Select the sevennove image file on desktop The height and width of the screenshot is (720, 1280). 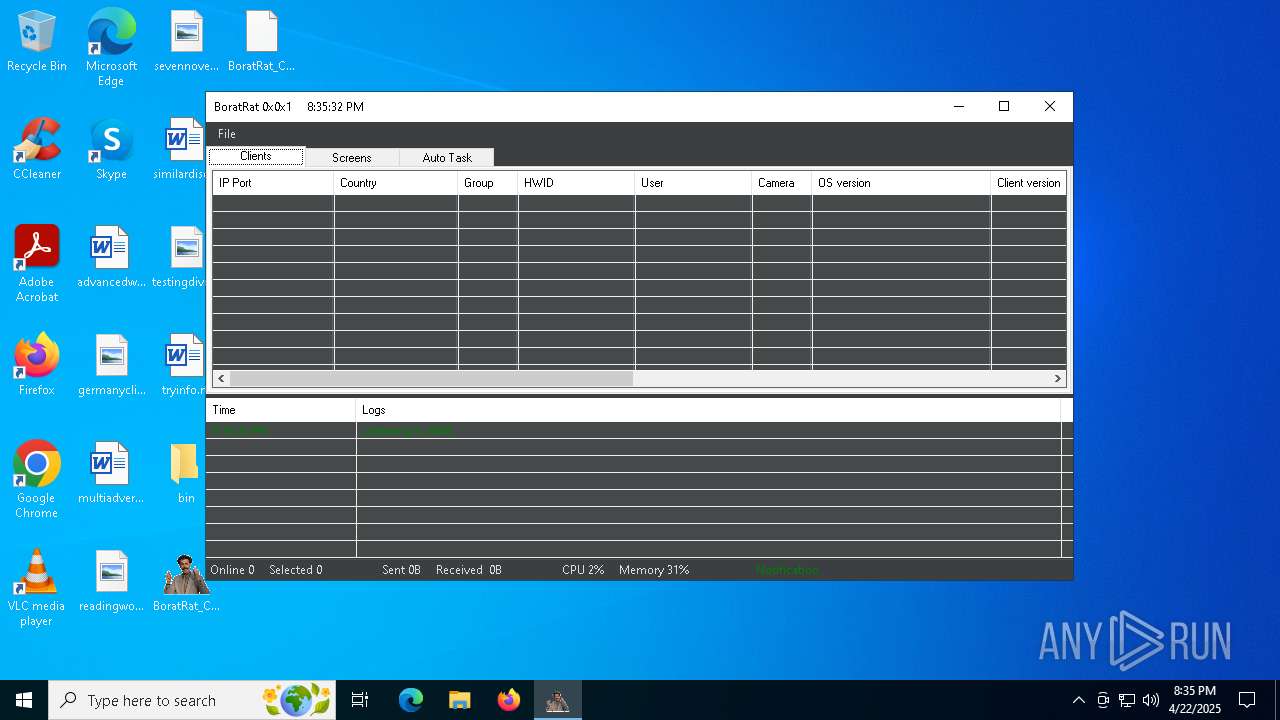coord(186,42)
